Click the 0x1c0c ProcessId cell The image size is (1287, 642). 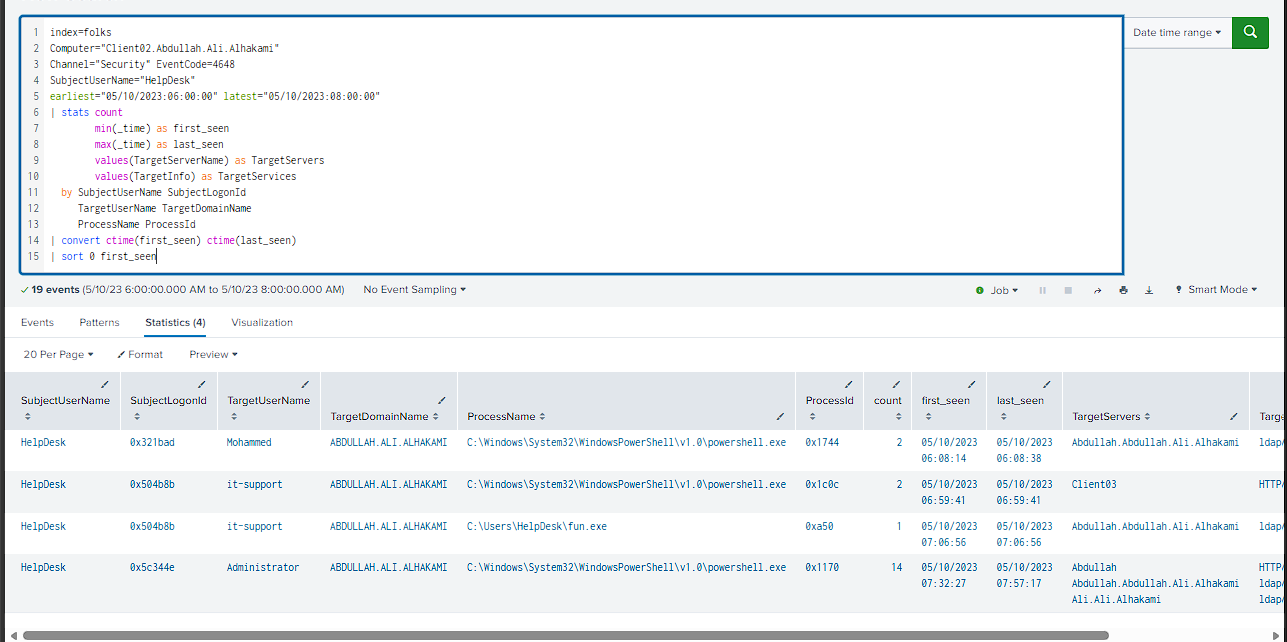822,484
